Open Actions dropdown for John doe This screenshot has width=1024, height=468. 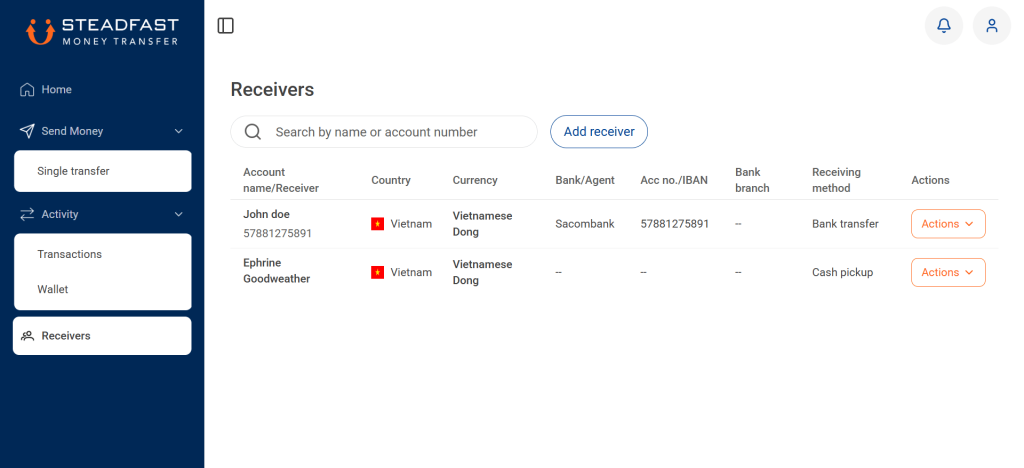(948, 224)
